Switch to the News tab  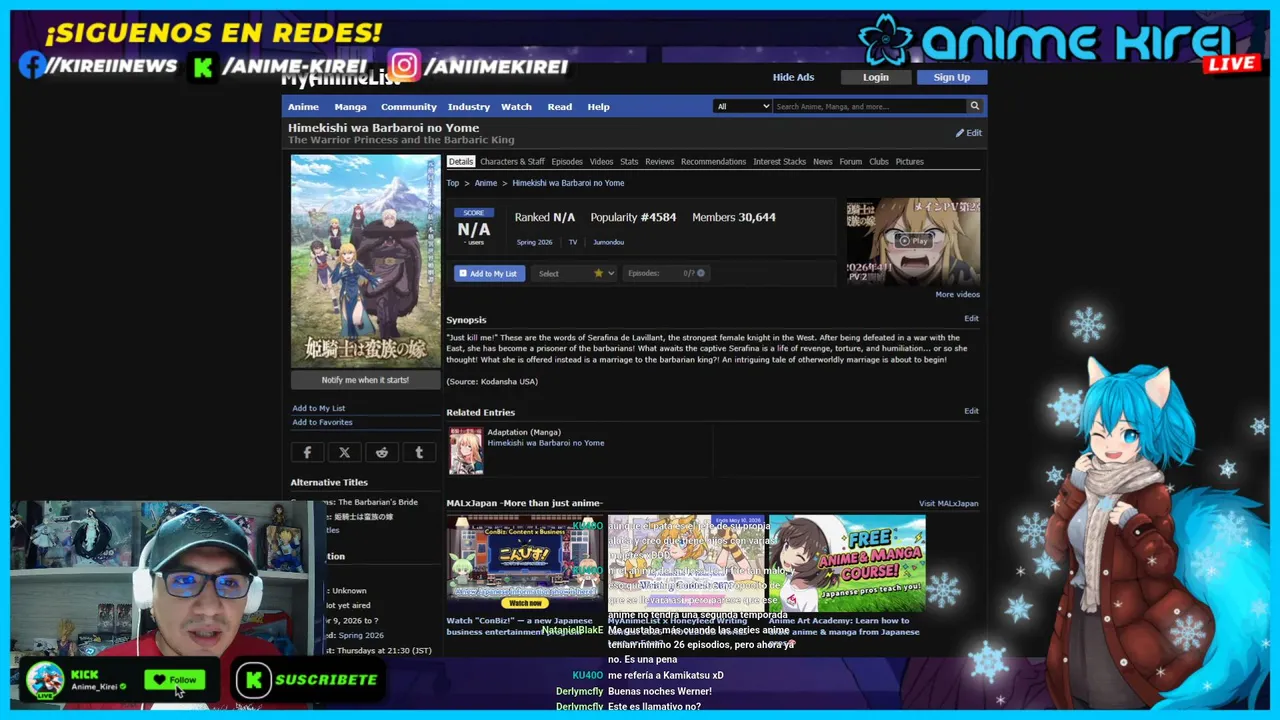click(822, 162)
